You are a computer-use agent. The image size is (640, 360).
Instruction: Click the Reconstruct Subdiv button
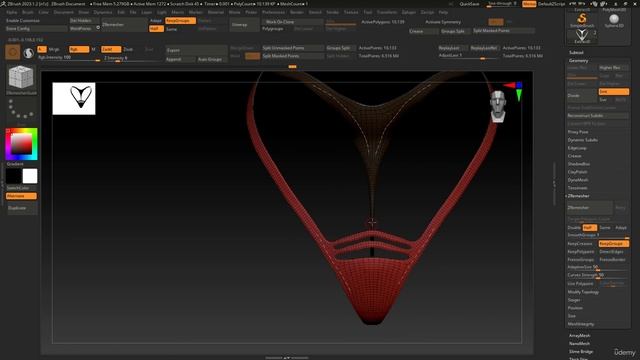598,116
